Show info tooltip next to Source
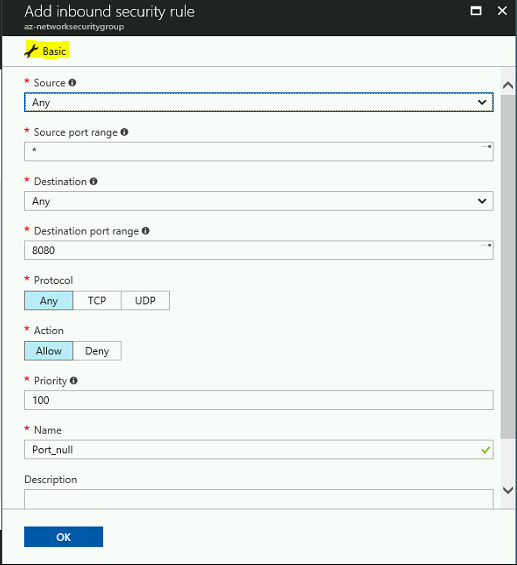 72,83
